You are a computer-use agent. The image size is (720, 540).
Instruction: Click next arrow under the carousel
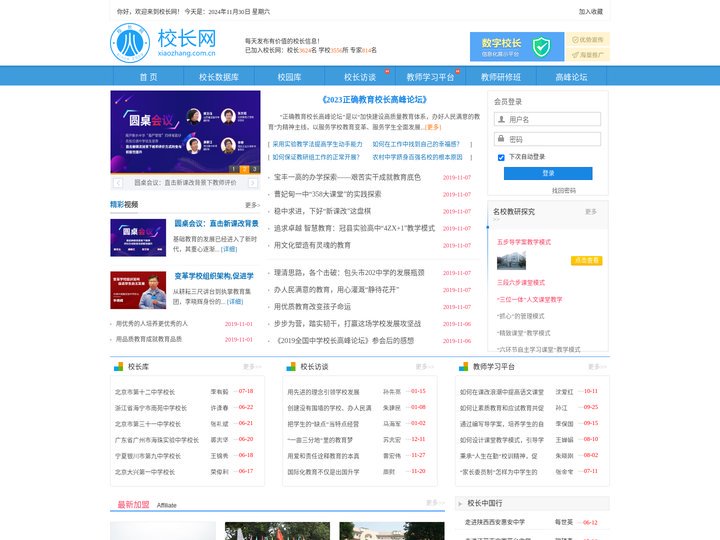253,183
